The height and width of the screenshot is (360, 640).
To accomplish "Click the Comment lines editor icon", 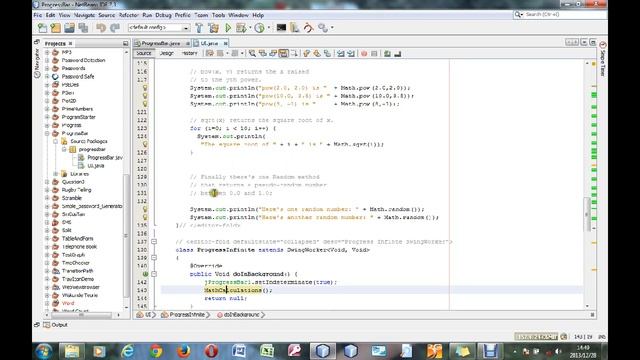I will click(387, 53).
